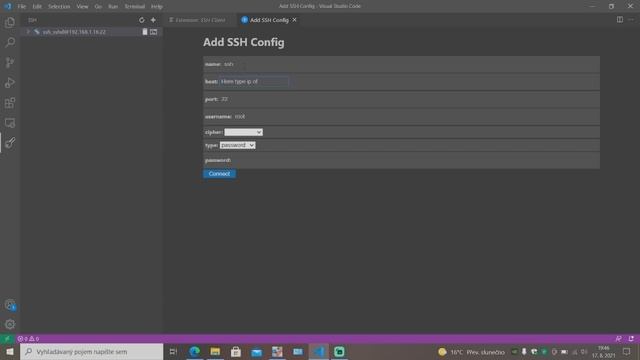Viewport: 640px width, 360px height.
Task: Open the Remote Explorer view
Action: [10, 122]
